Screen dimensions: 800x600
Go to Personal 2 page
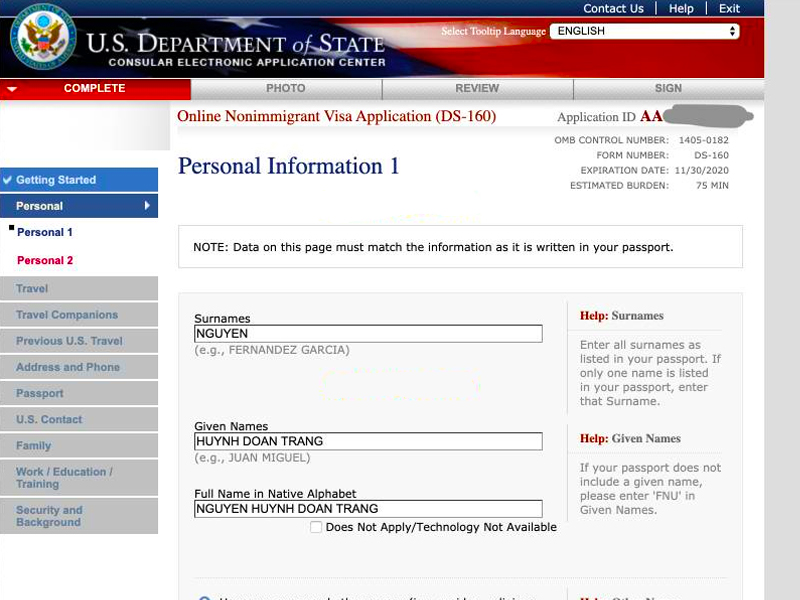45,260
